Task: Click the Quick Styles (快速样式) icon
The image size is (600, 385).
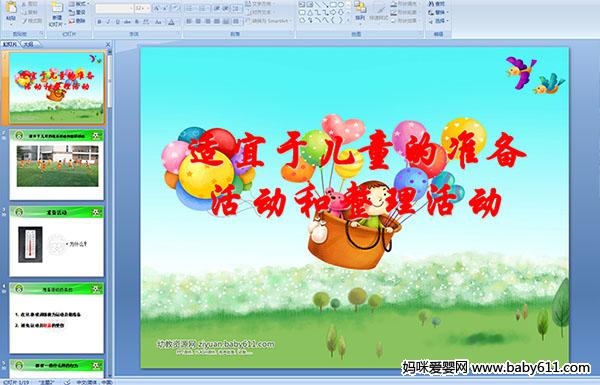Action: coord(379,11)
